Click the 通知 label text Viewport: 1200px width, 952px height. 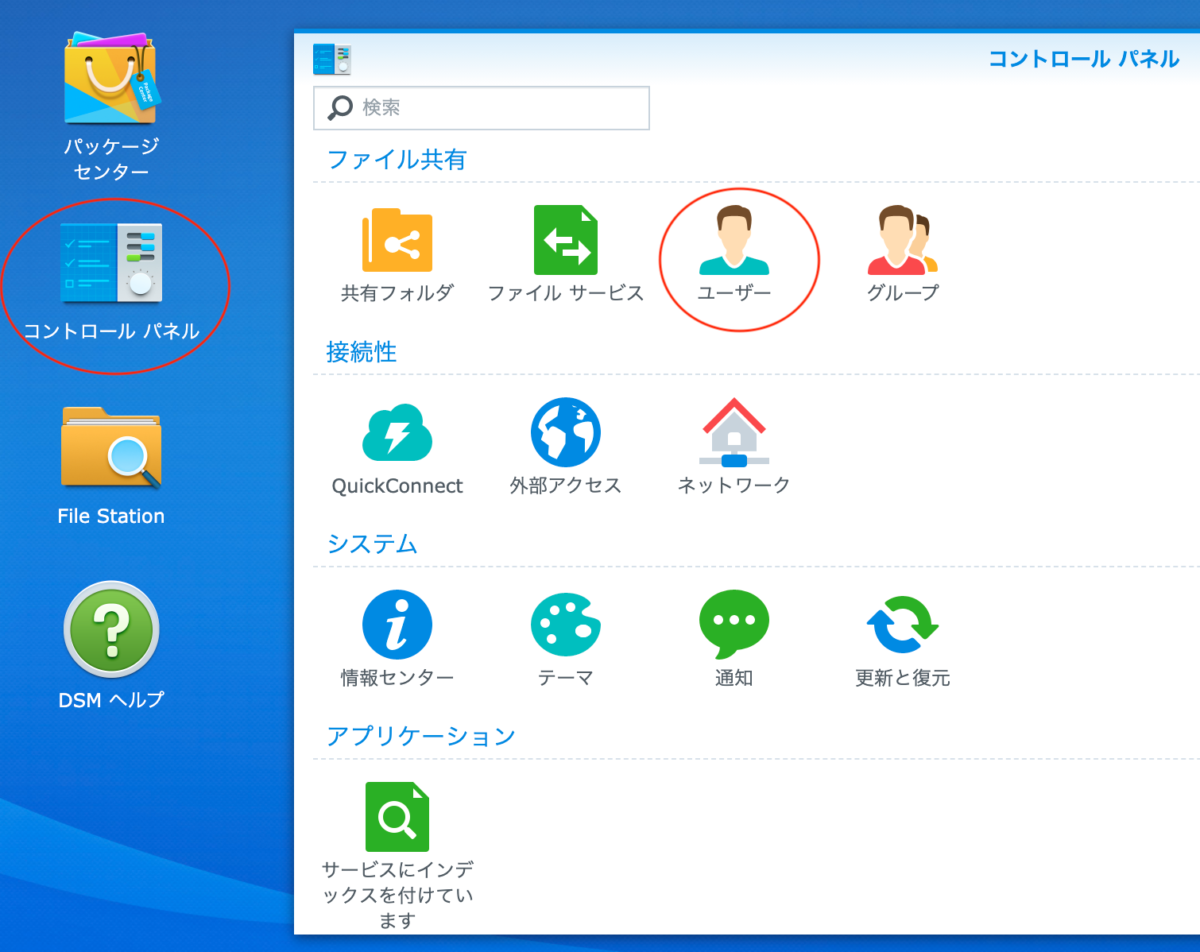(734, 677)
